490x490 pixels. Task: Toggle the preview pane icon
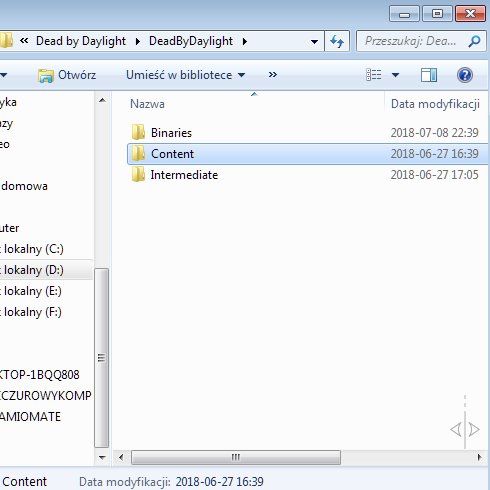(429, 75)
